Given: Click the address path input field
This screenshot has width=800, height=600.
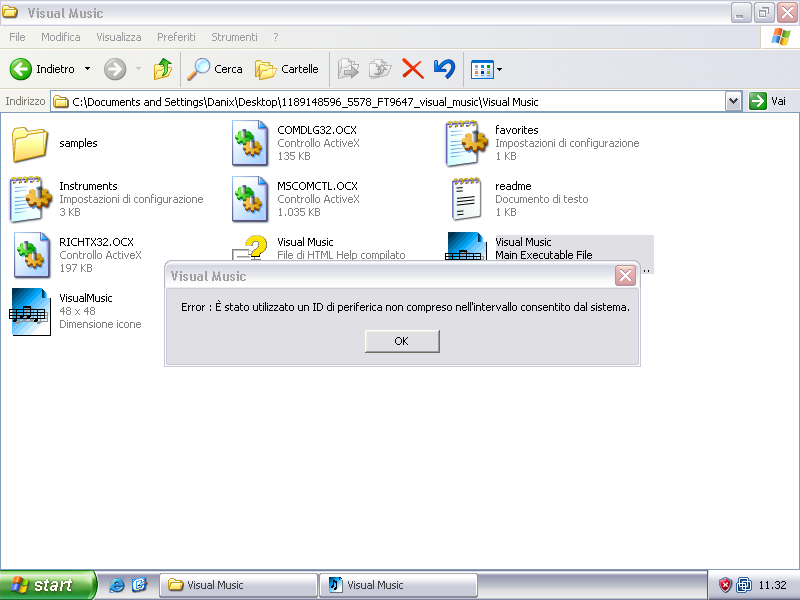Looking at the screenshot, I should tap(390, 101).
